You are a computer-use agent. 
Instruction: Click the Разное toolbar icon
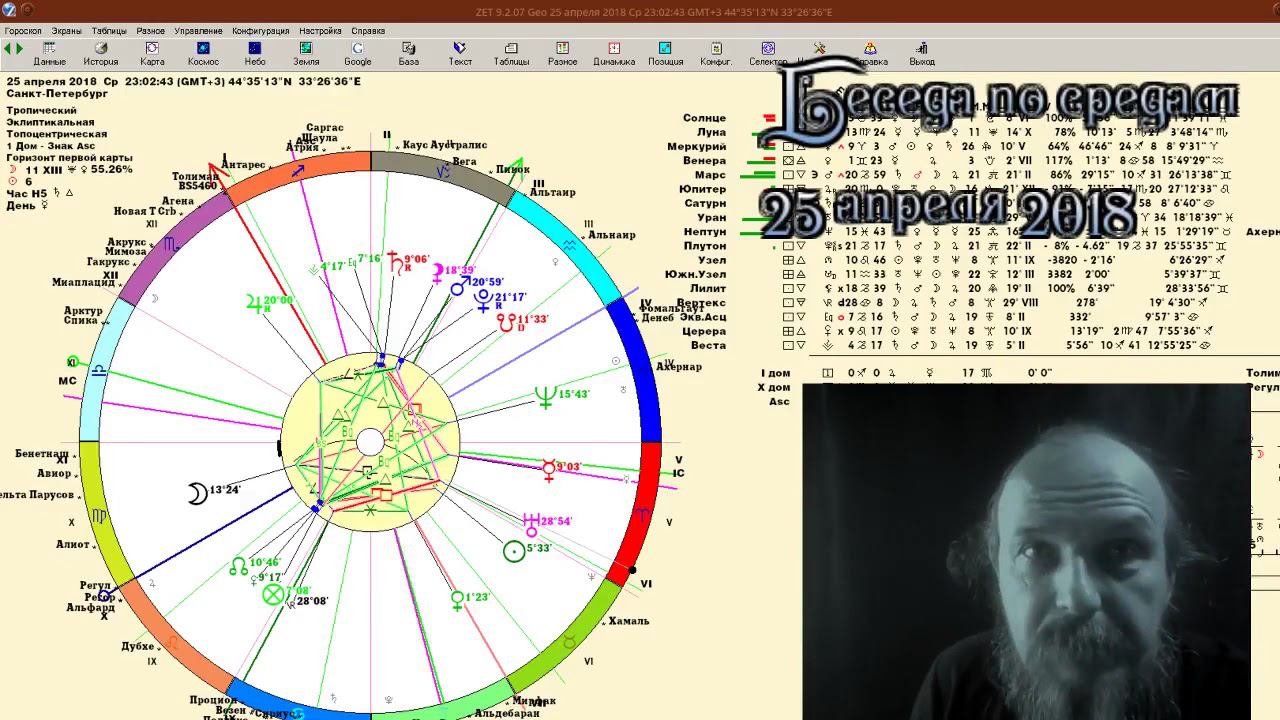click(562, 54)
